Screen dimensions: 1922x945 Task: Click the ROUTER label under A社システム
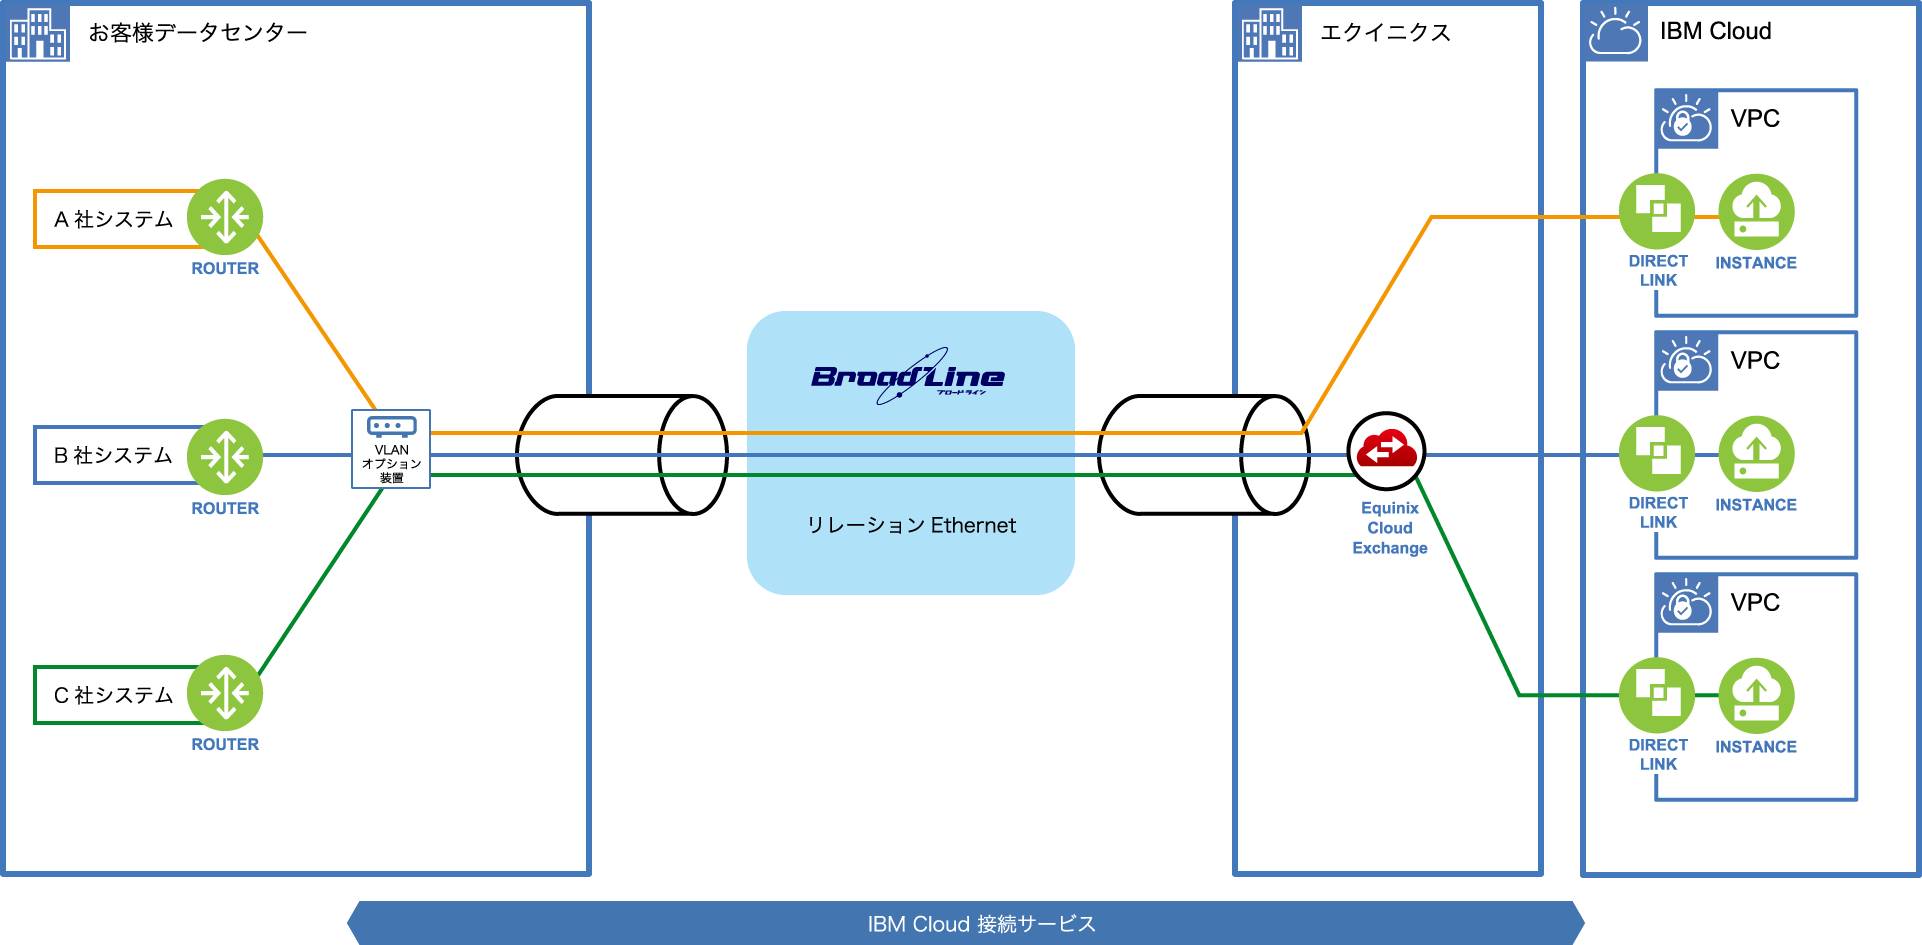click(225, 268)
